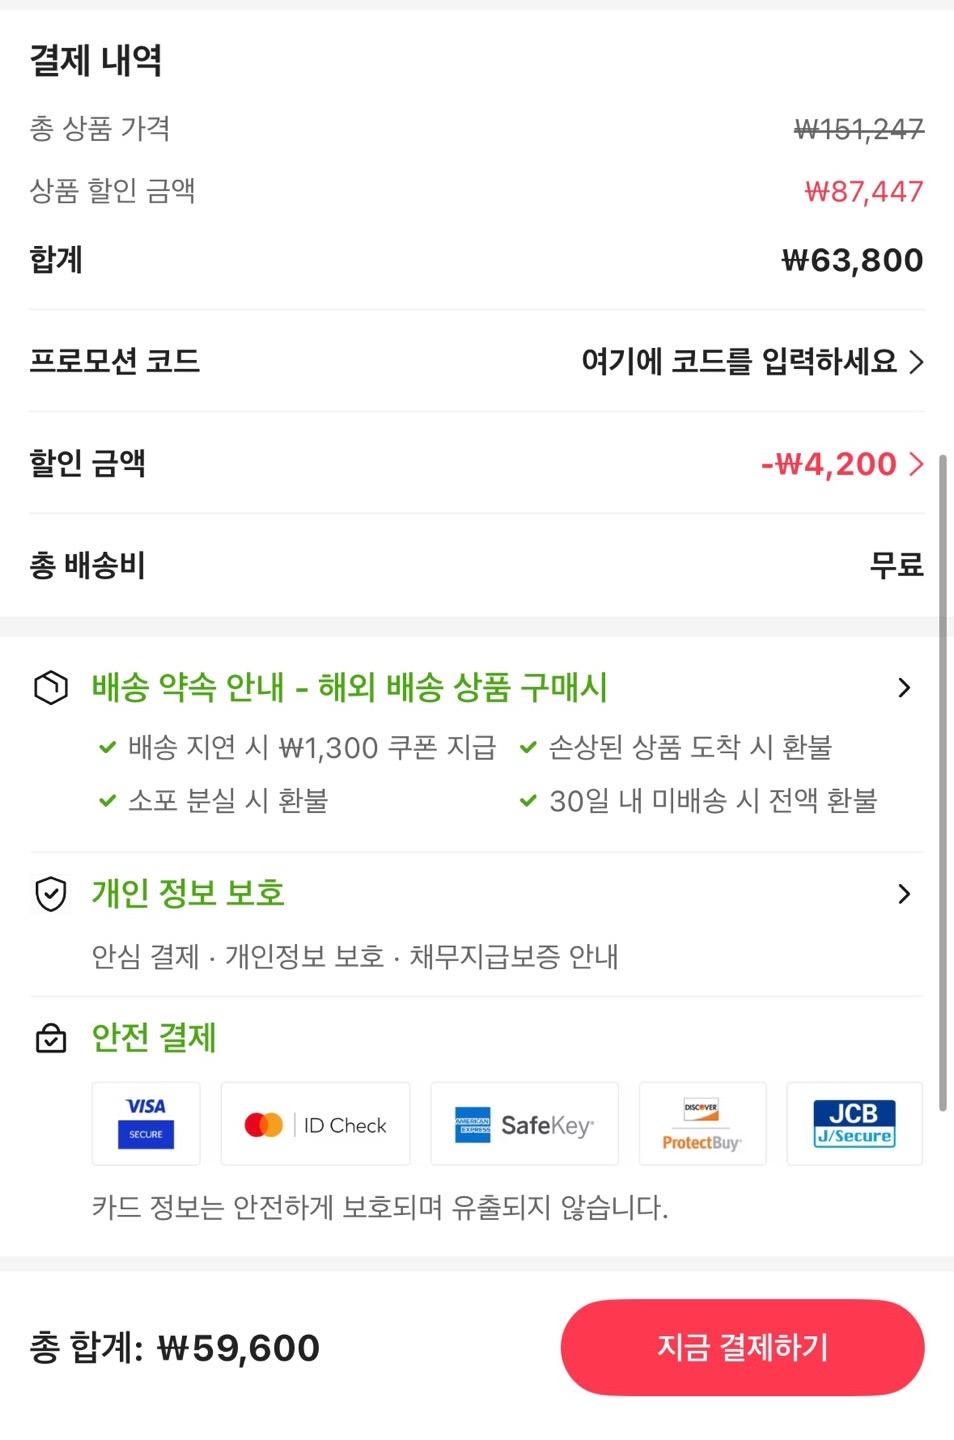This screenshot has width=954, height=1440.
Task: Click the American Express SafeKey logo
Action: coord(524,1124)
